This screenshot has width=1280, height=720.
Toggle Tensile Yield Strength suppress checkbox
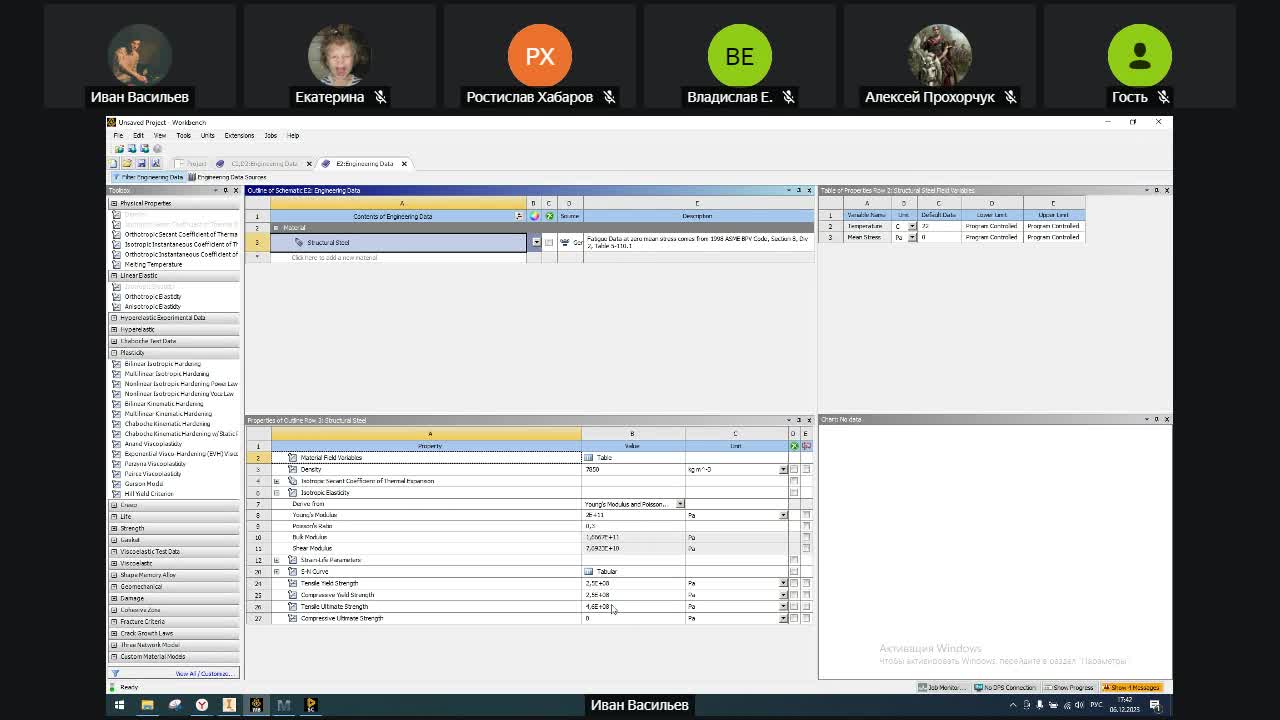coord(794,583)
